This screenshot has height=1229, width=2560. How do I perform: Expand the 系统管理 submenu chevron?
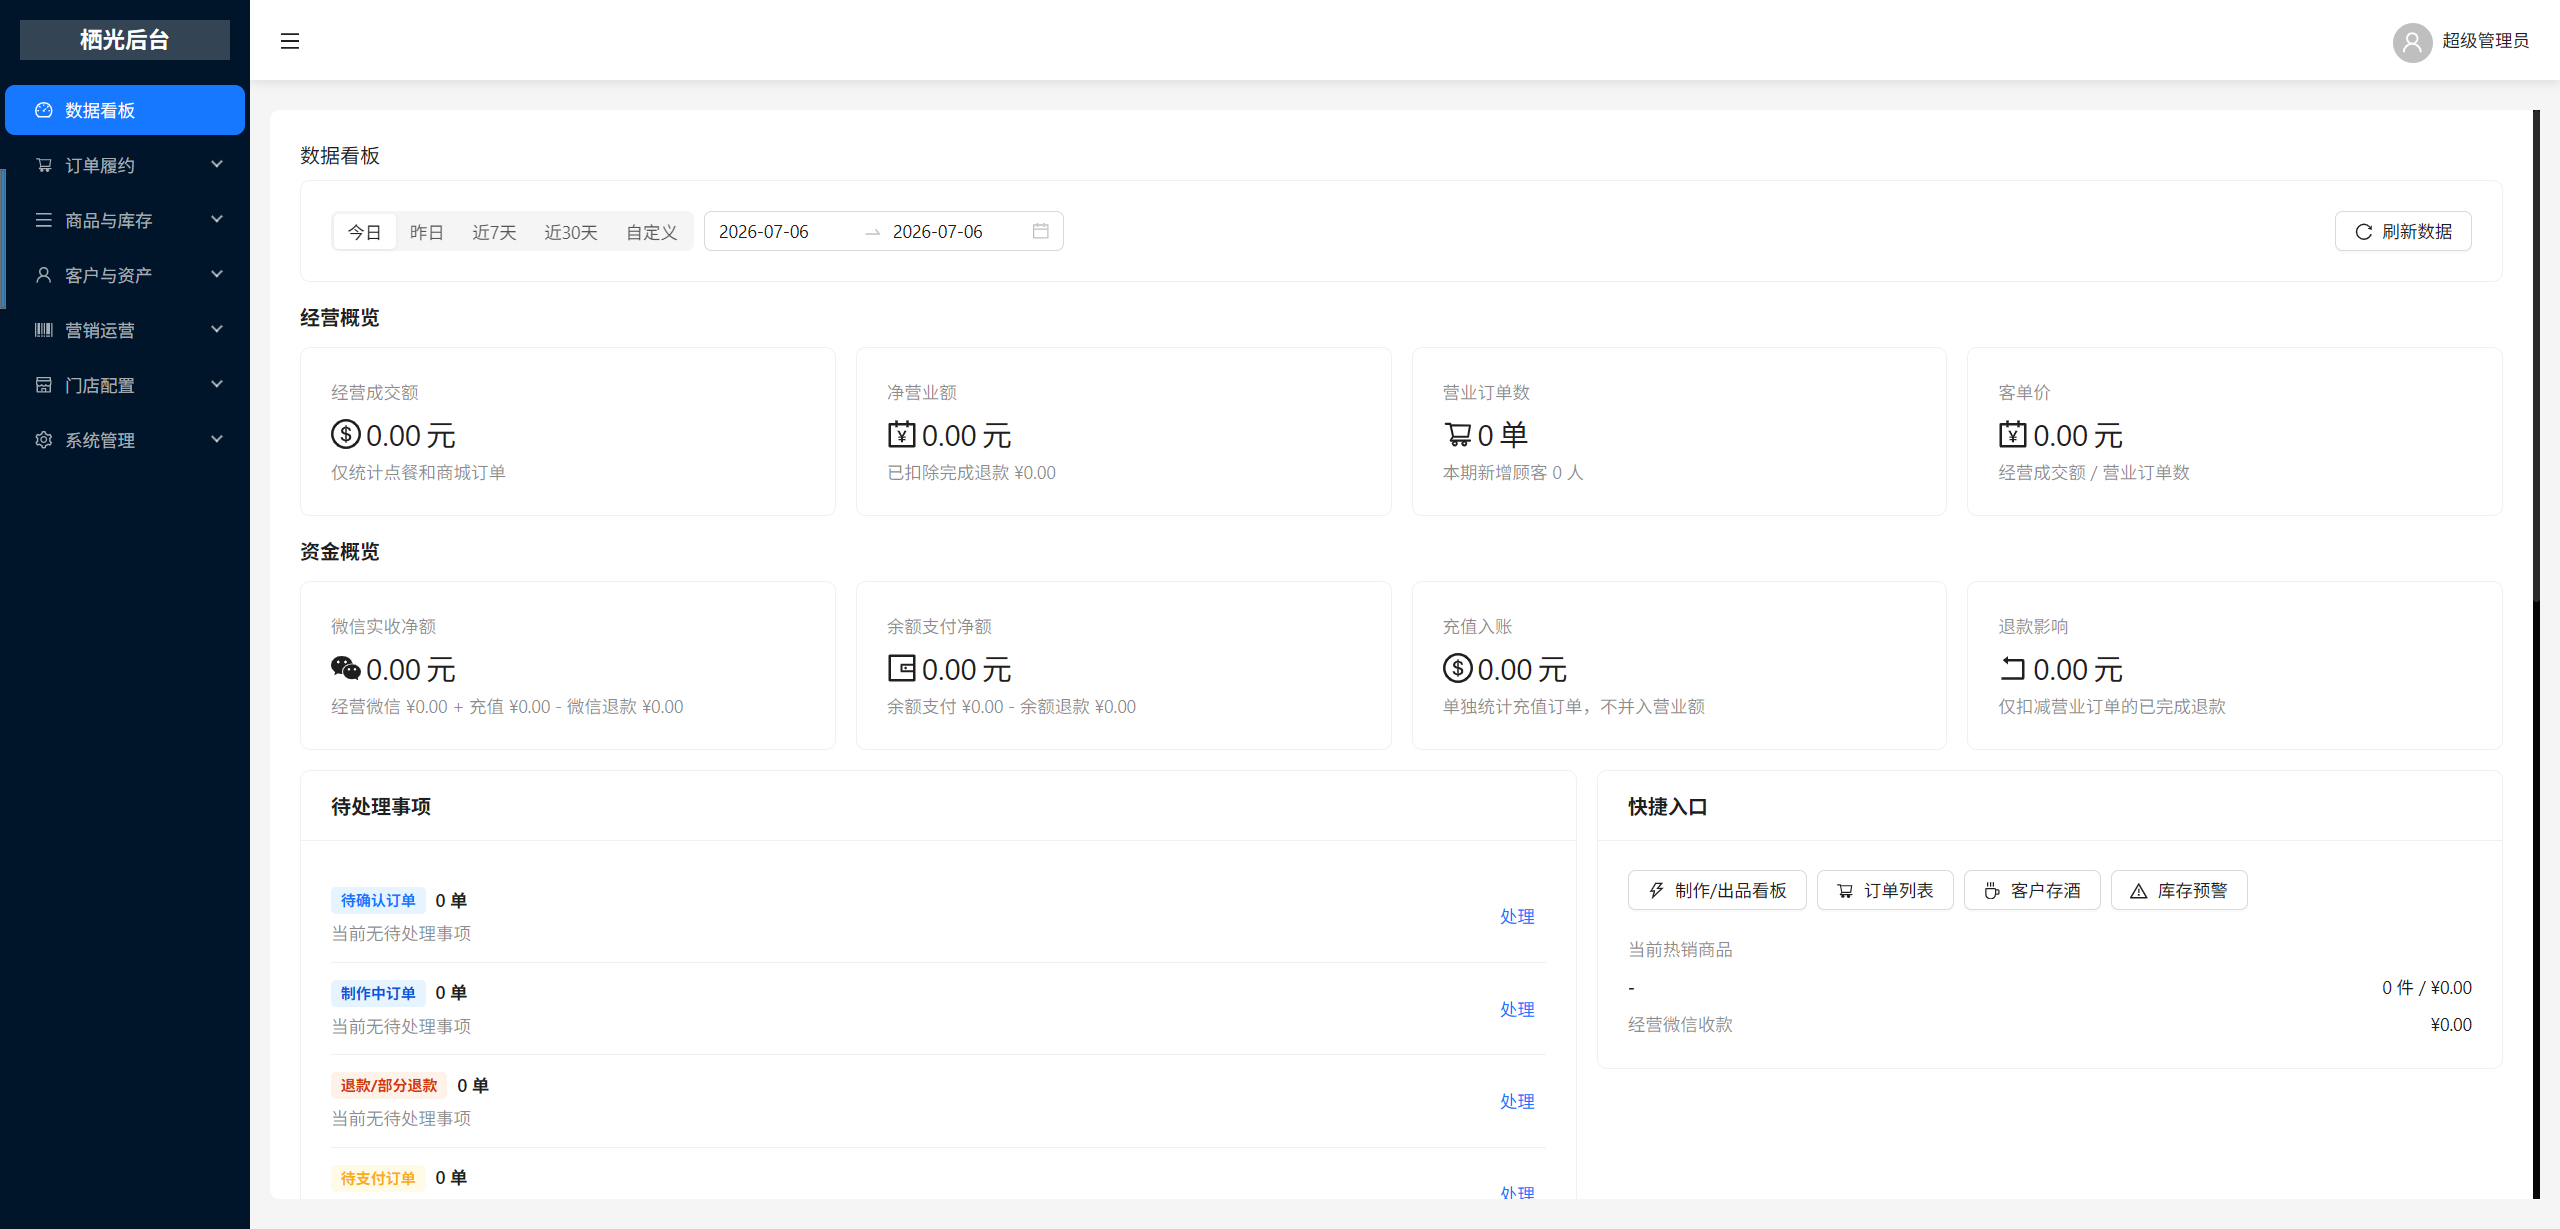pos(217,439)
